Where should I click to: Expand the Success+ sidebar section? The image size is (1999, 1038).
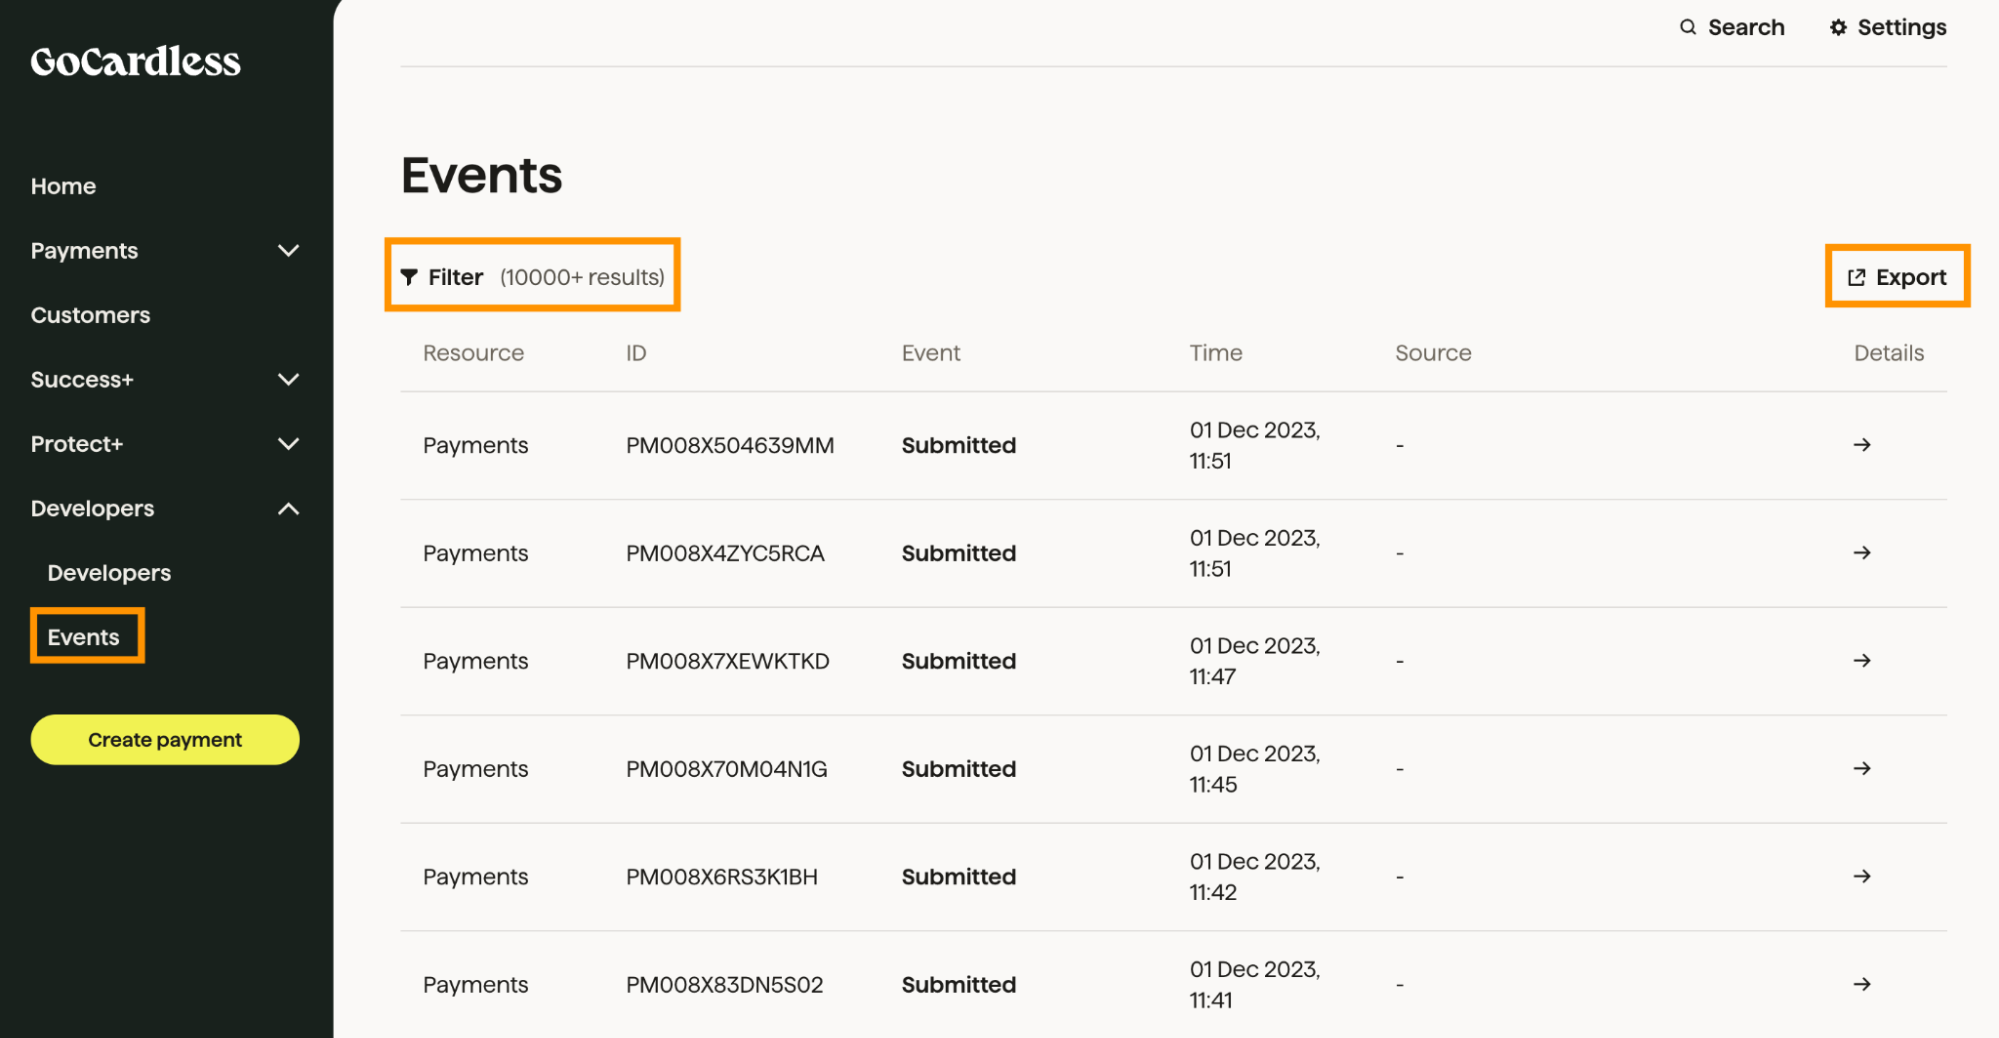288,380
